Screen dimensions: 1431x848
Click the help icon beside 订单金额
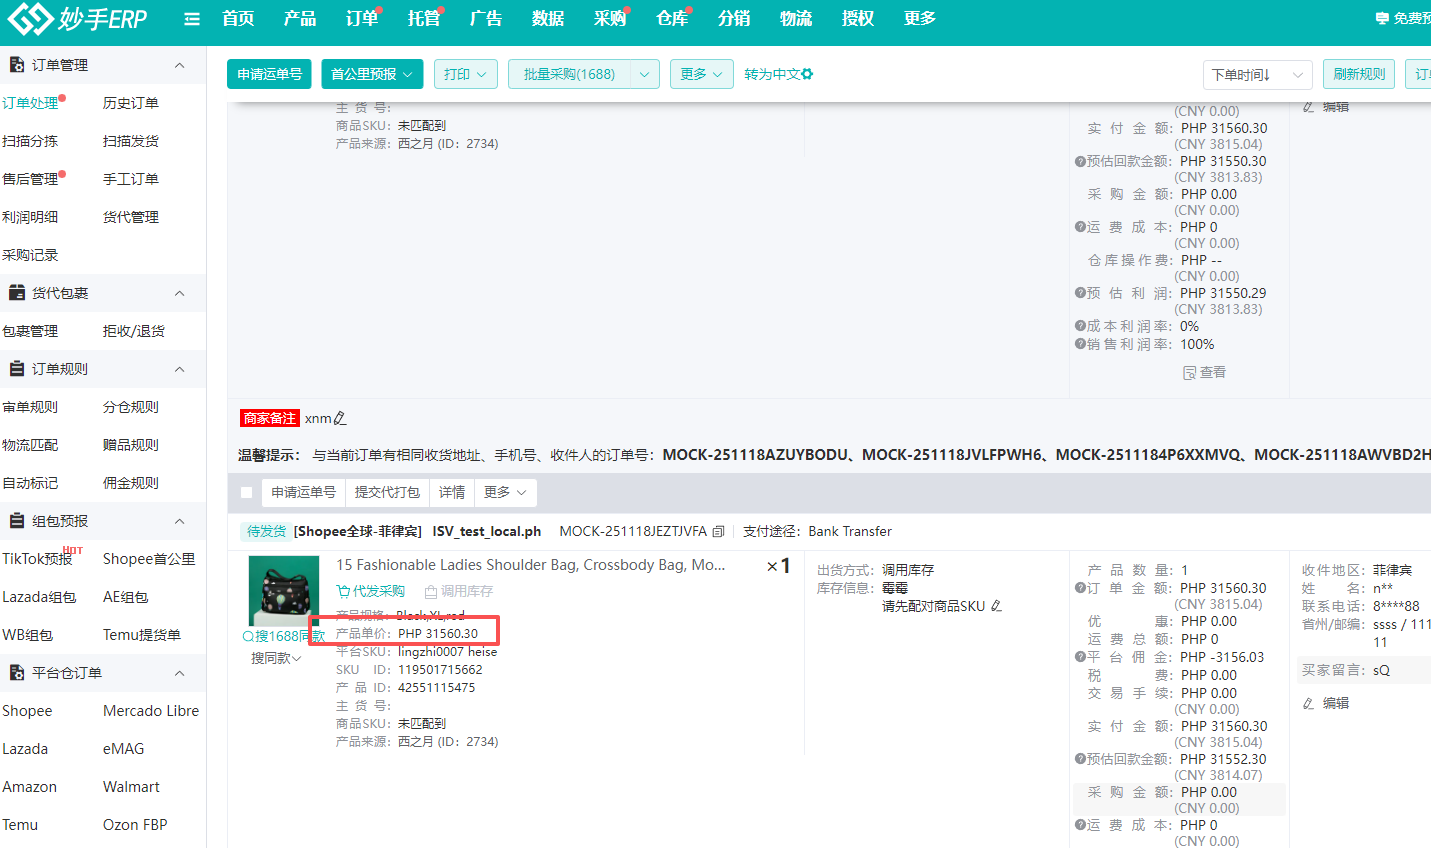tap(1080, 588)
